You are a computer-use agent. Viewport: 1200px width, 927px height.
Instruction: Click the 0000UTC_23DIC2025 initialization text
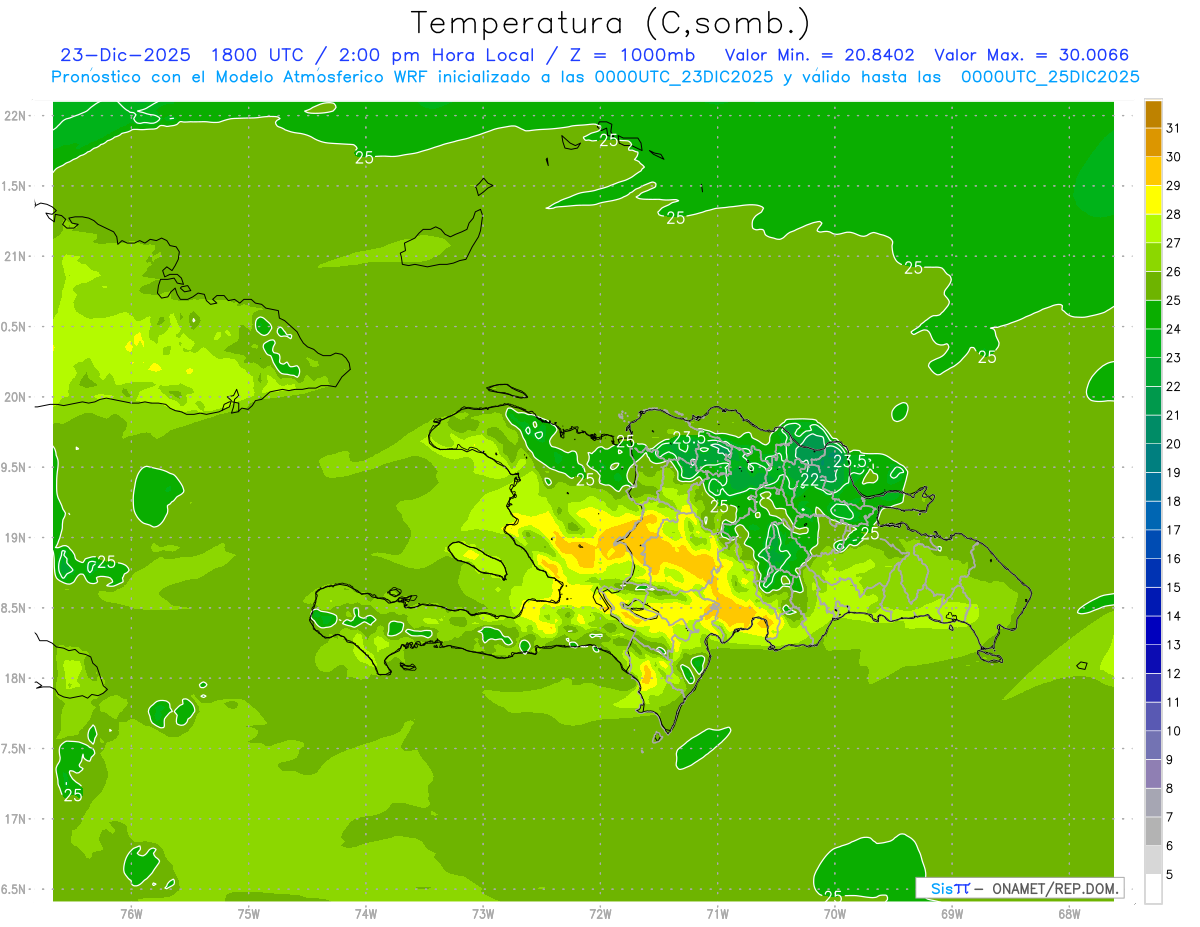tap(683, 77)
